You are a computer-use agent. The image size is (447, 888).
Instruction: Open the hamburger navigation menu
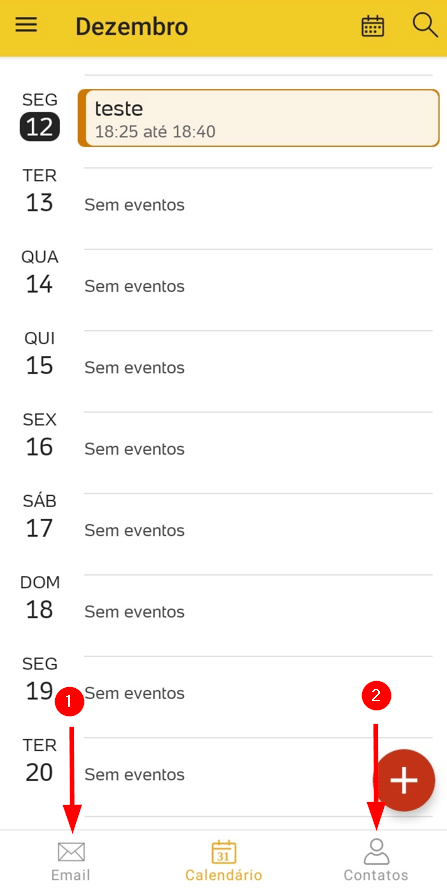point(26,25)
